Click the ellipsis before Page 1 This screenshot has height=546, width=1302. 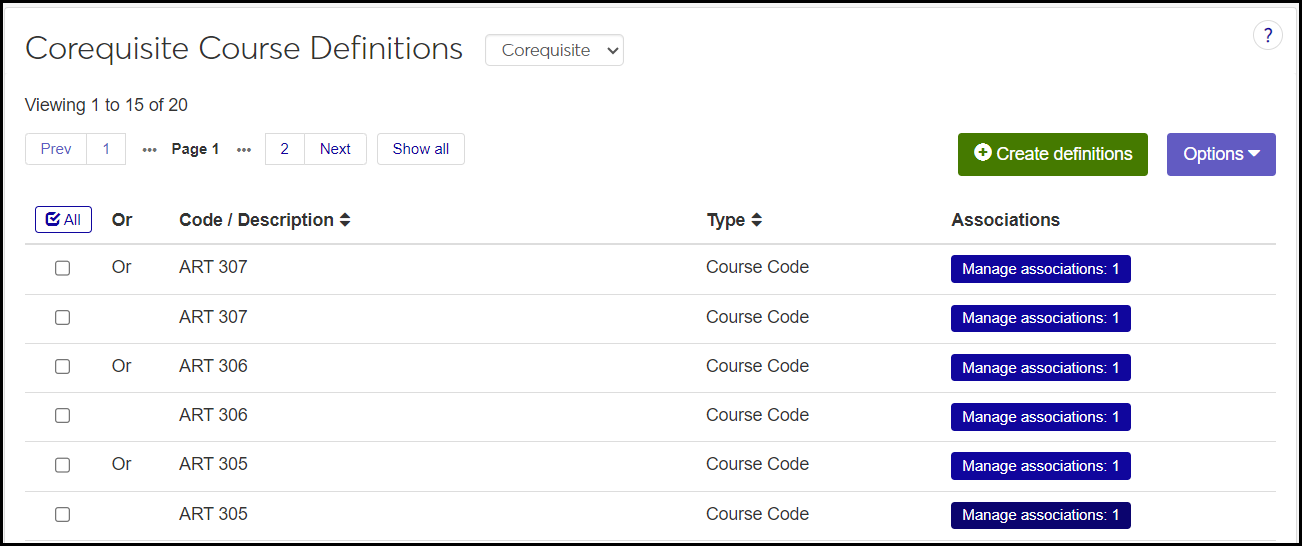point(150,150)
